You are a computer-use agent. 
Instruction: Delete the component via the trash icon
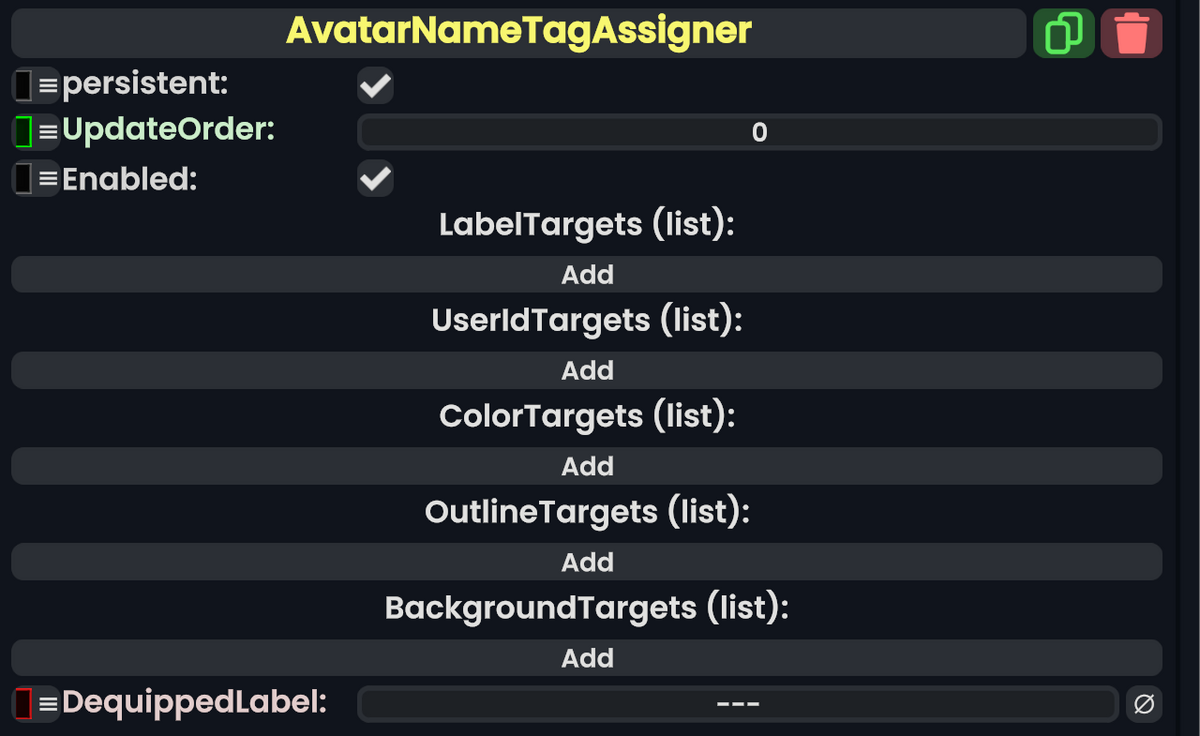tap(1131, 32)
